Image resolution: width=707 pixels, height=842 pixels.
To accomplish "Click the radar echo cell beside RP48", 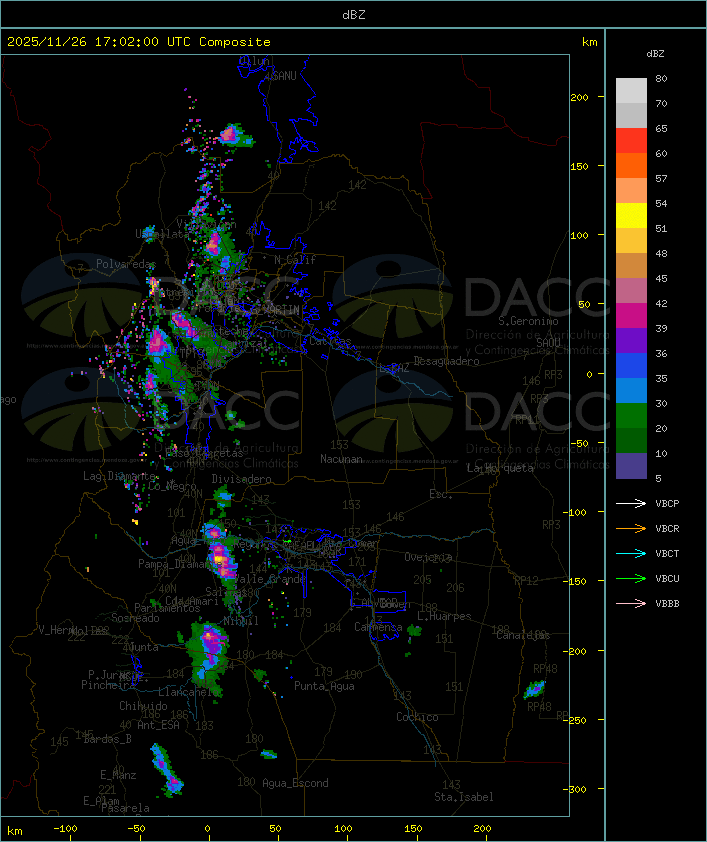I will 535,689.
